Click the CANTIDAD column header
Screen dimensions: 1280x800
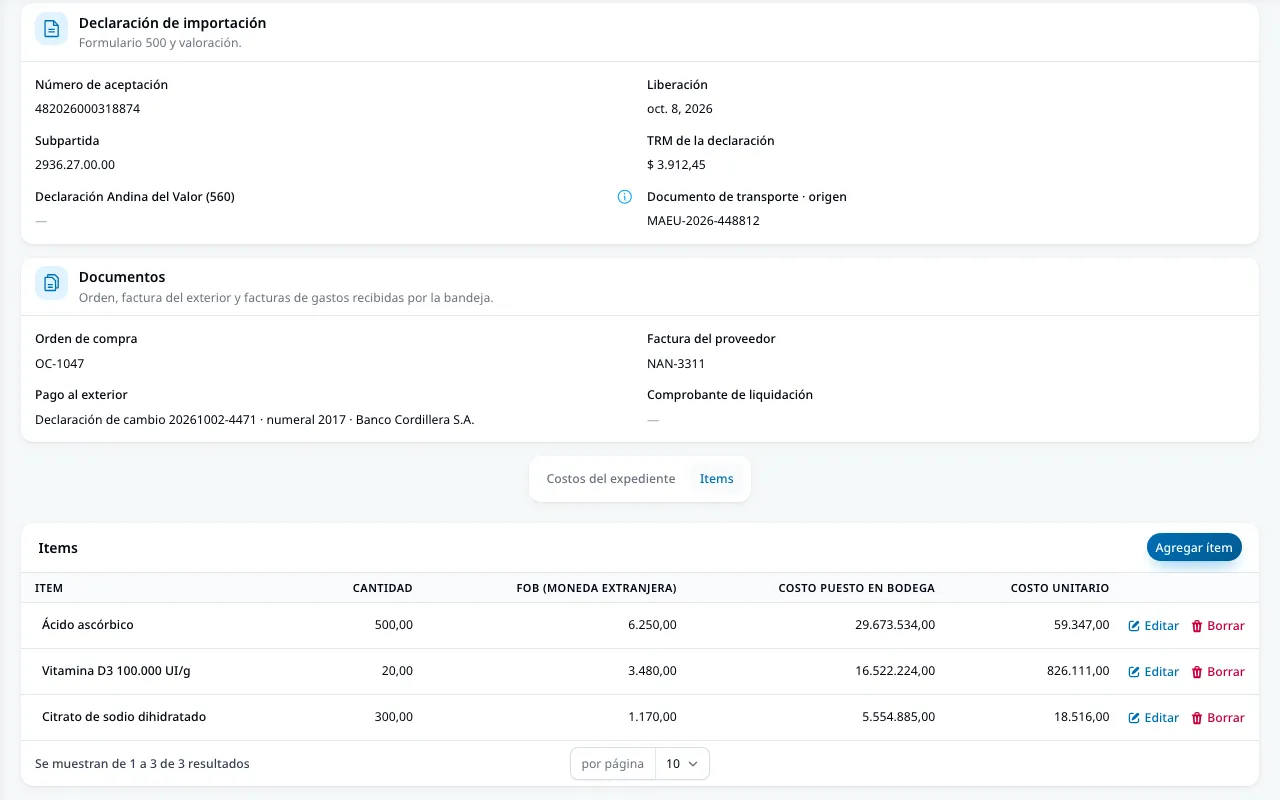click(383, 588)
